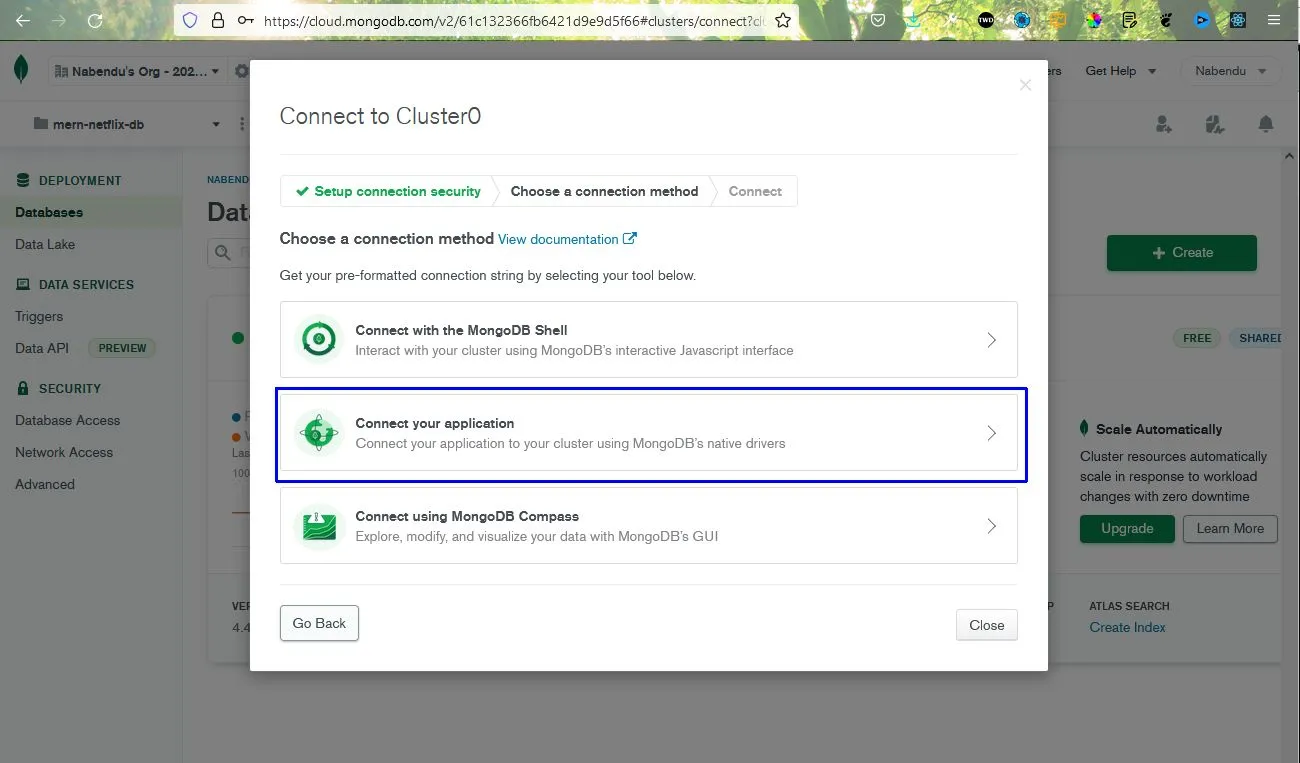The width and height of the screenshot is (1300, 763).
Task: Click the Learn More button
Action: (1230, 529)
